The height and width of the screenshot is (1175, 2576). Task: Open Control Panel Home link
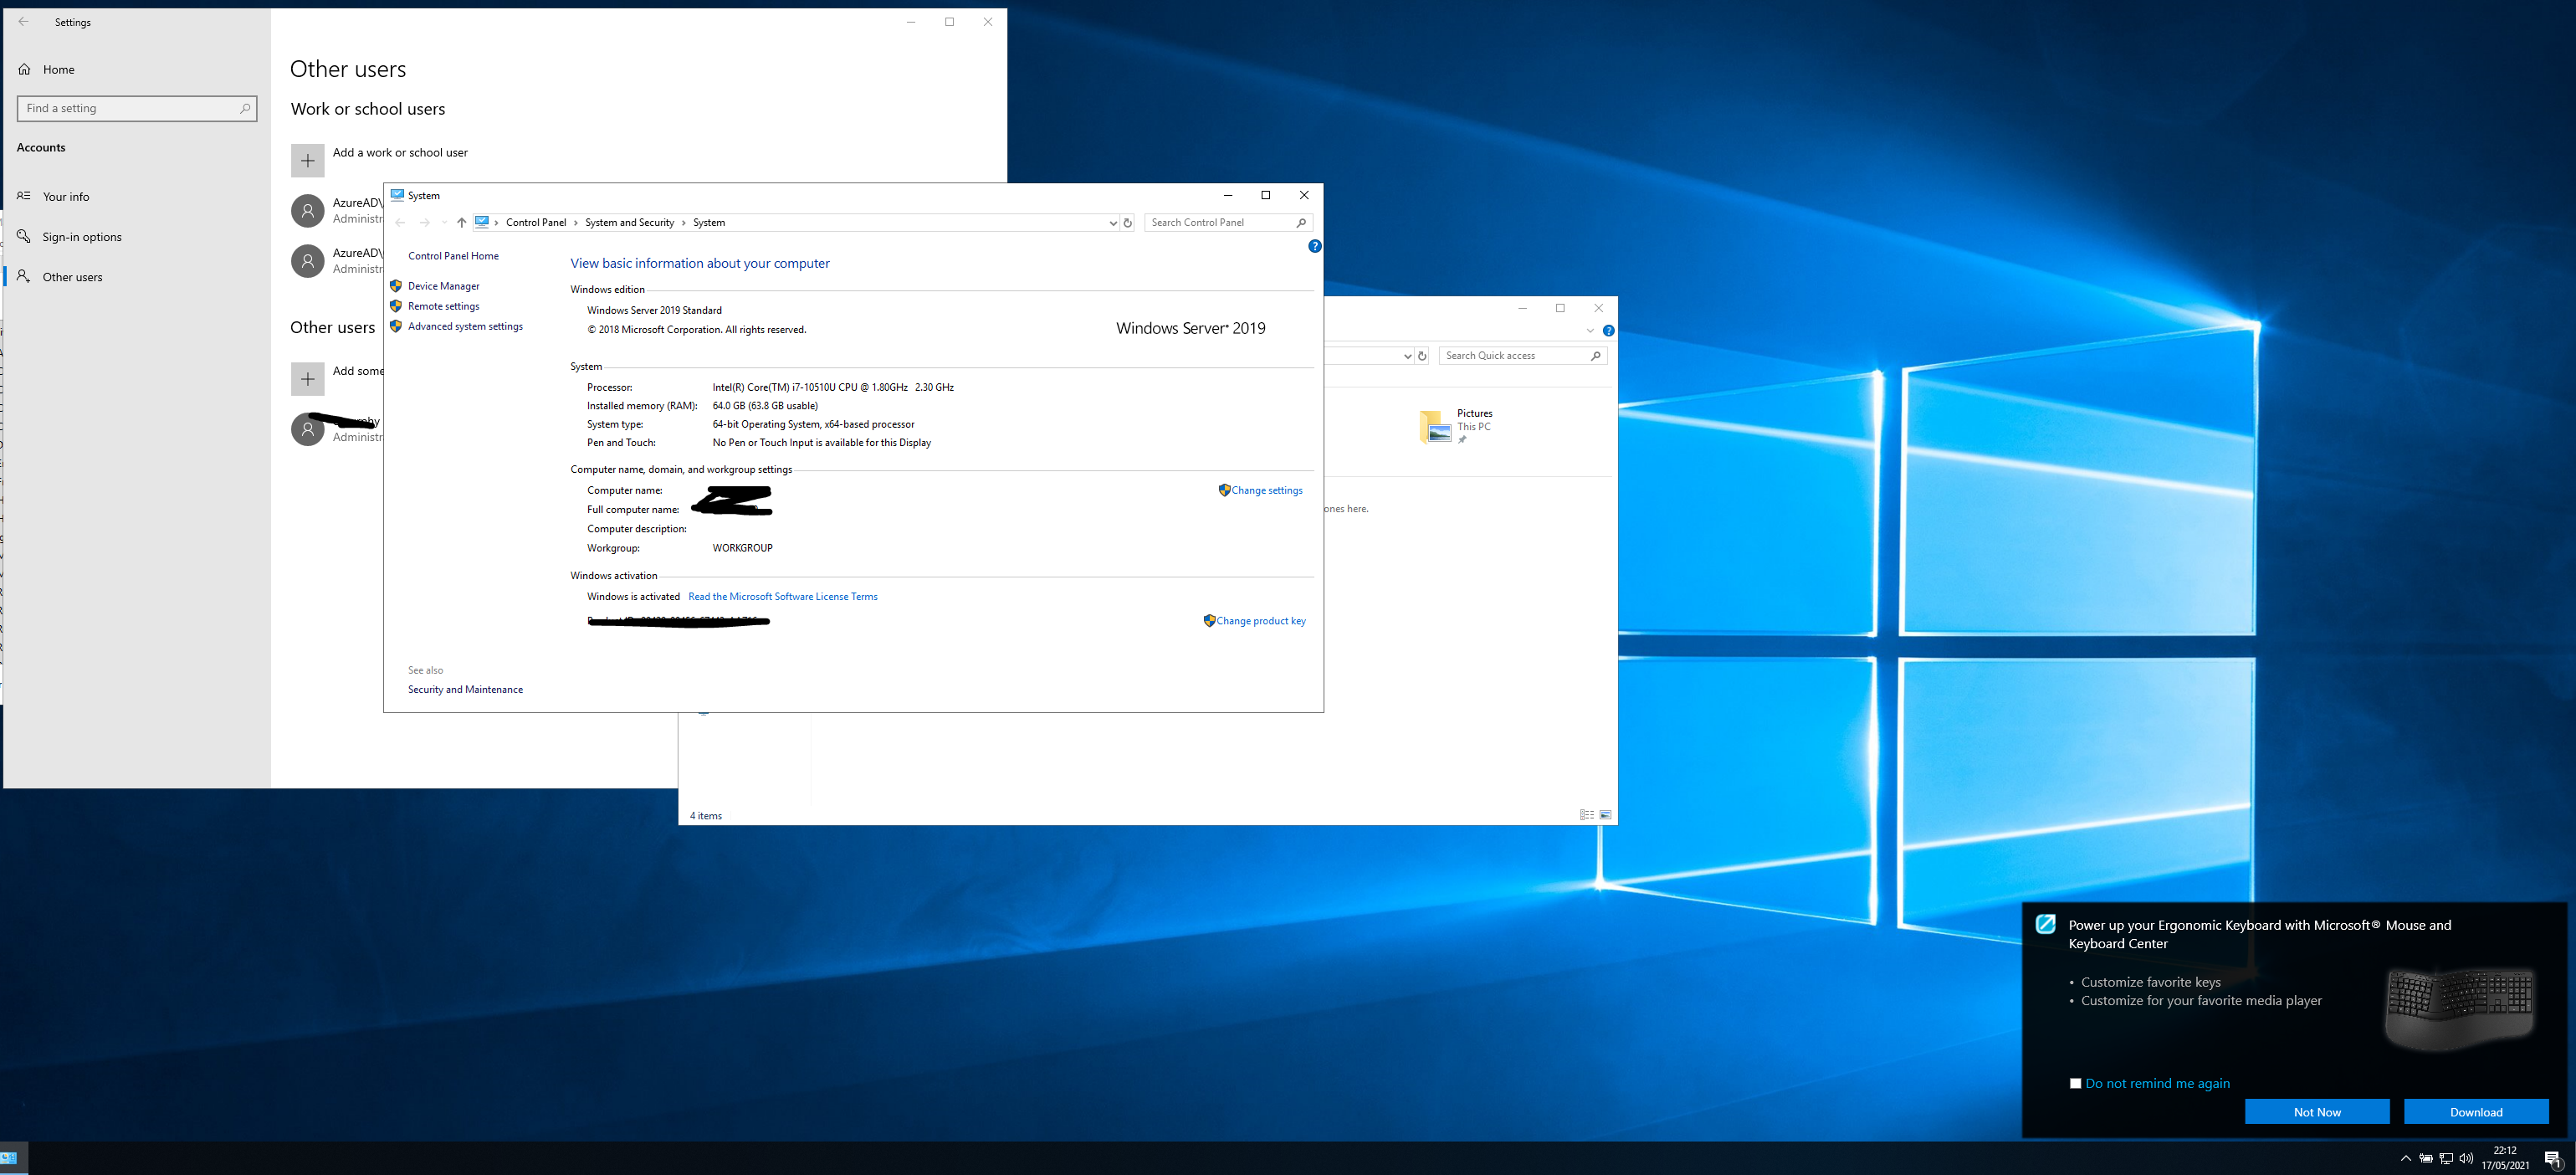point(453,255)
